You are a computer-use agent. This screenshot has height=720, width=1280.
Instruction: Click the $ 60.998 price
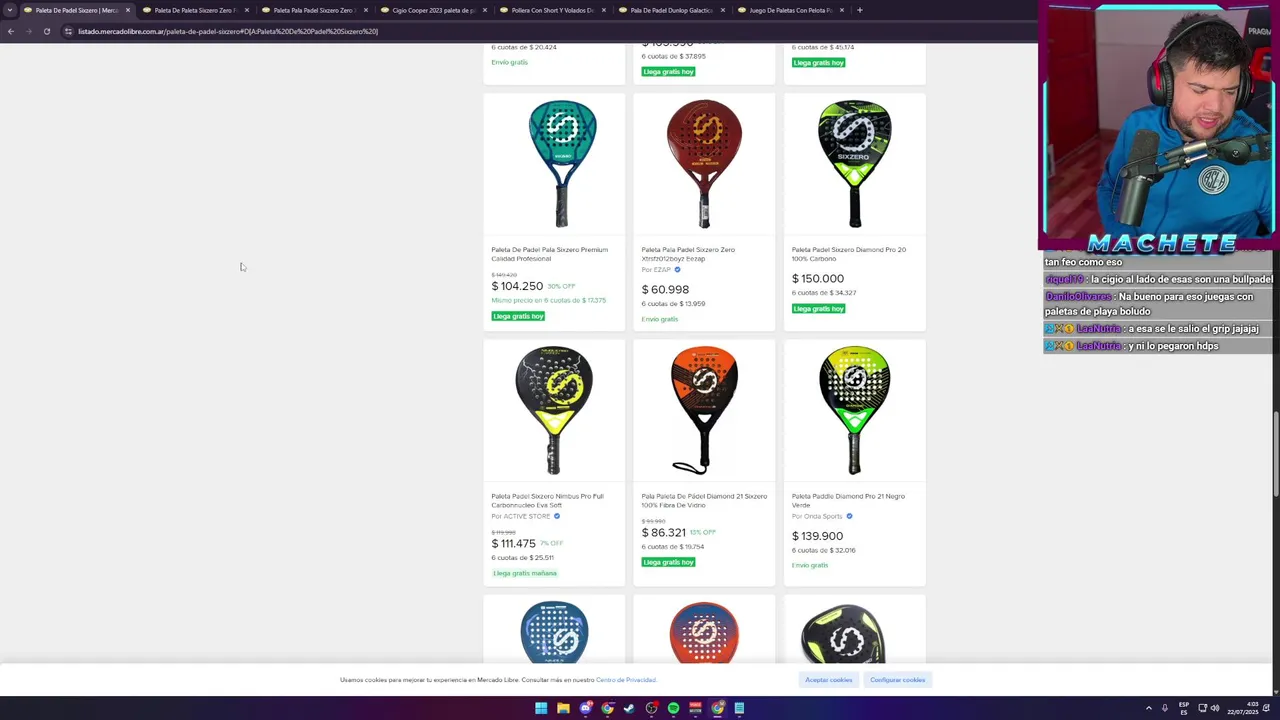pos(665,290)
